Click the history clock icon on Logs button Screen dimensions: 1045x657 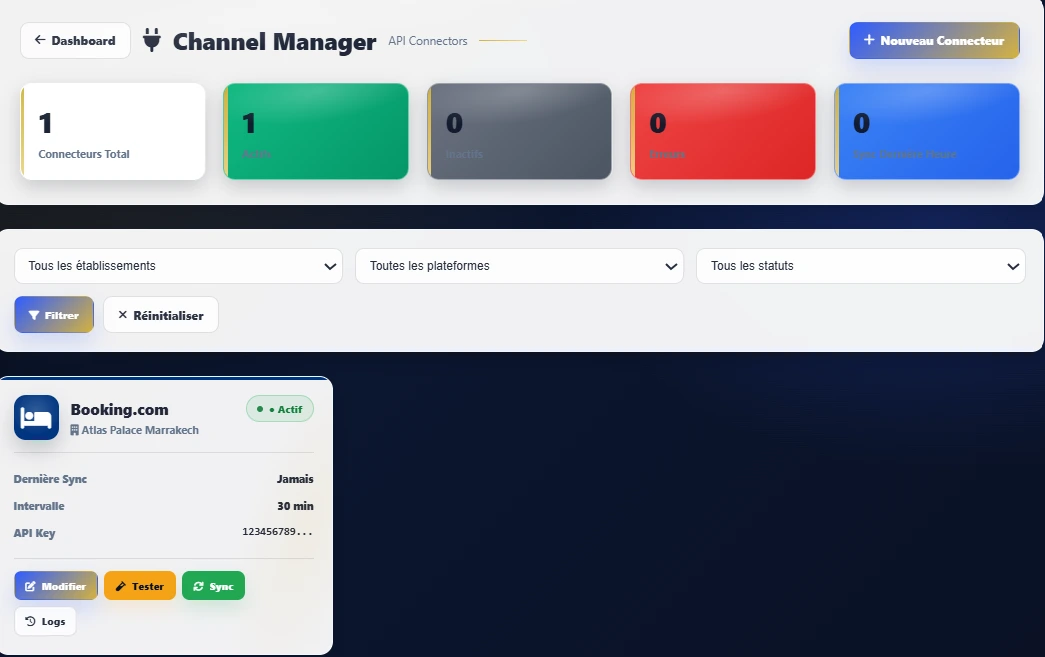32,621
